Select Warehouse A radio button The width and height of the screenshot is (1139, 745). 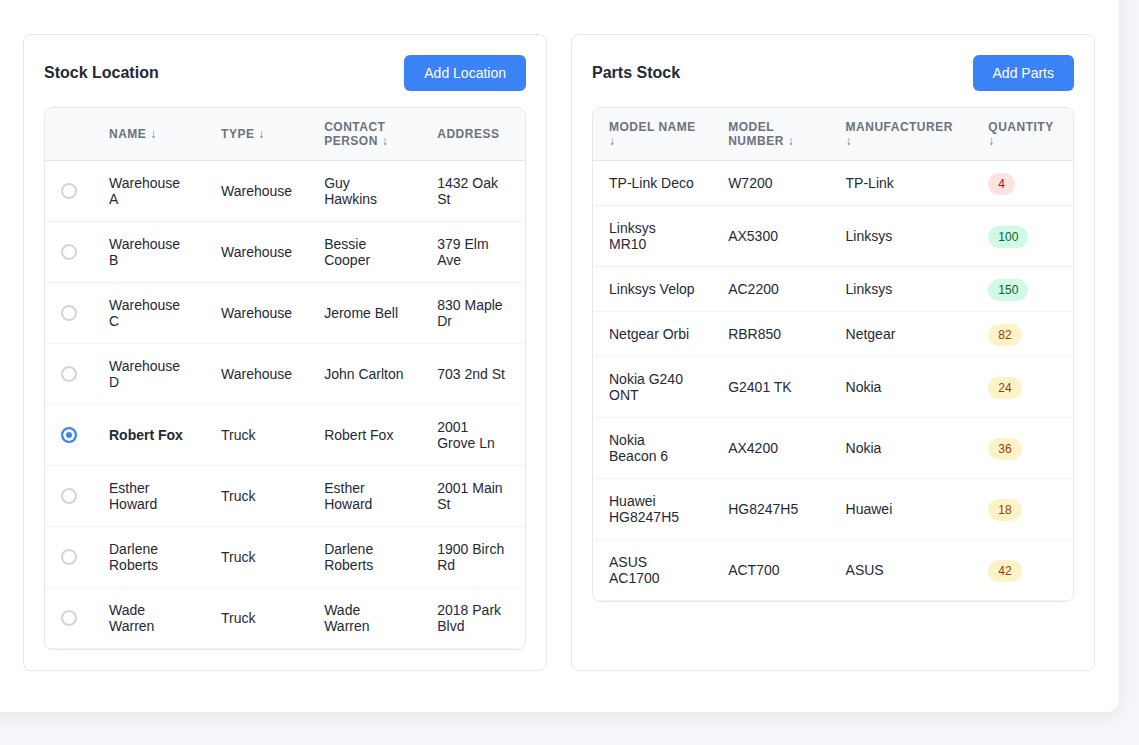point(69,191)
